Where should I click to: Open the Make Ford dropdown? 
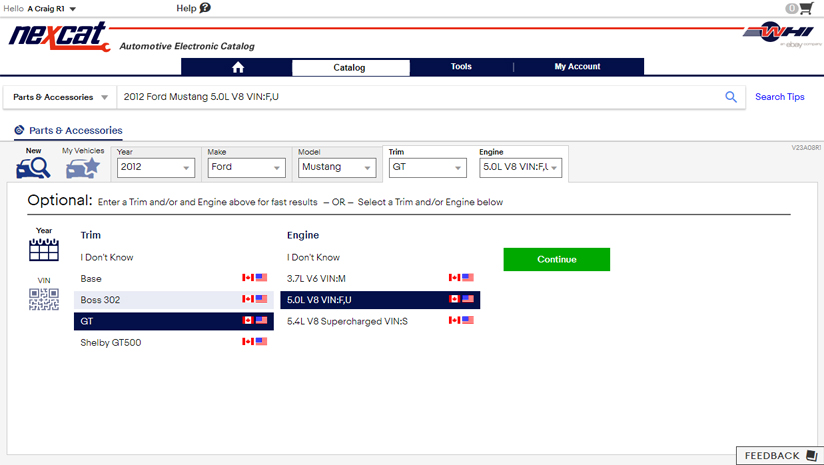coord(246,168)
